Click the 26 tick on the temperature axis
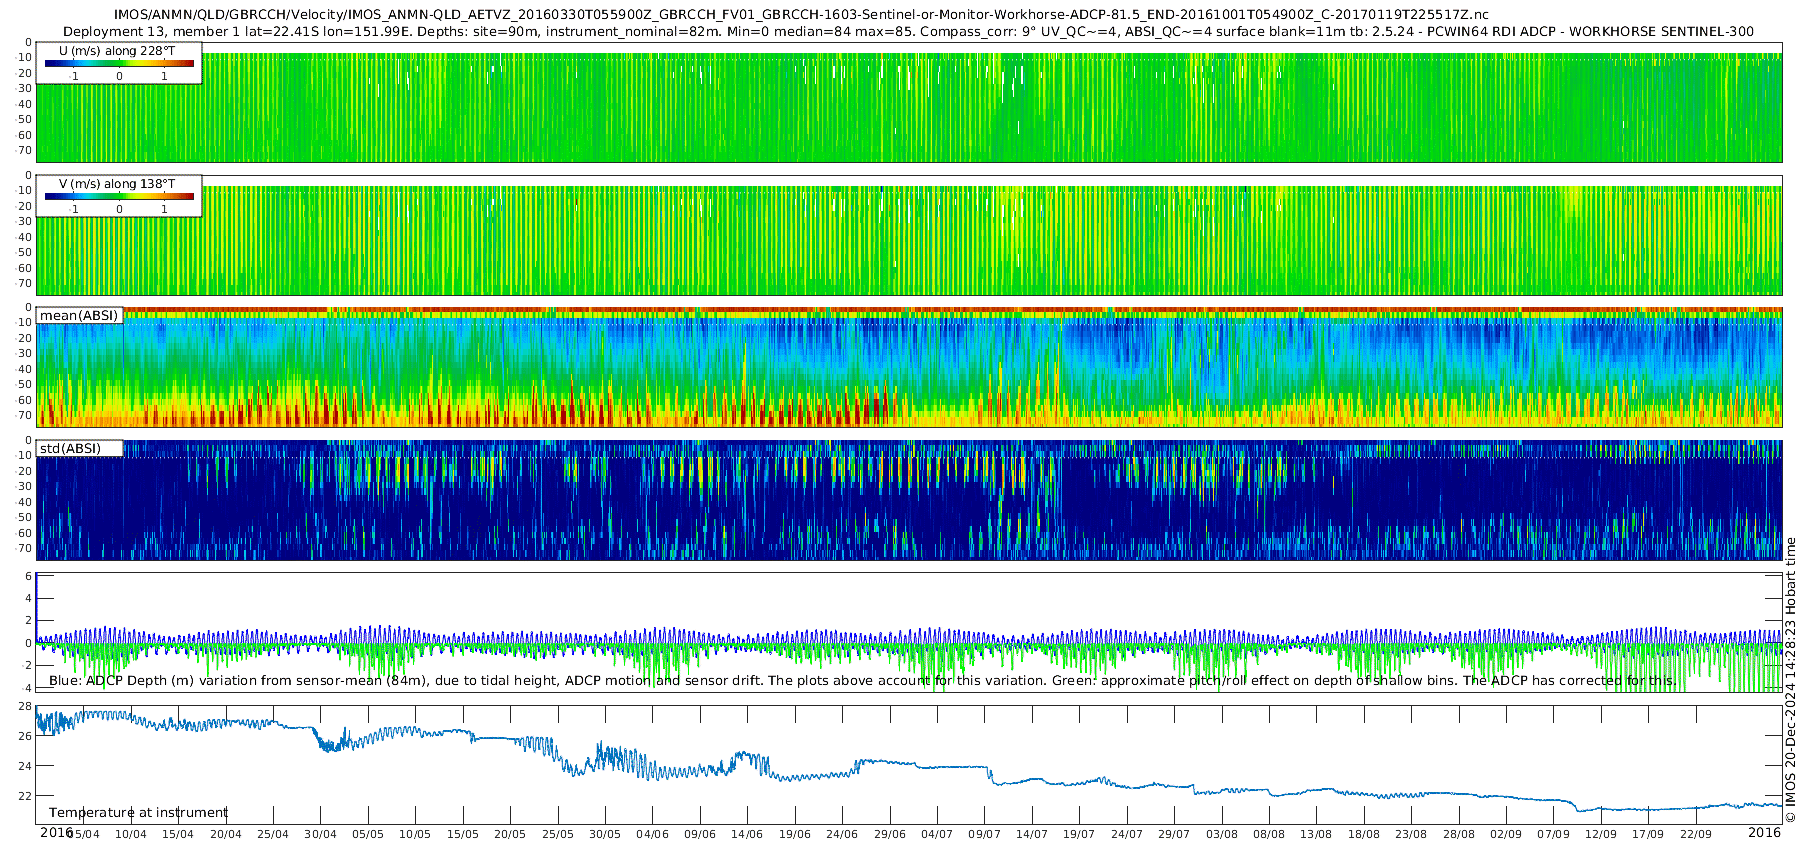1800x850 pixels. click(x=25, y=737)
